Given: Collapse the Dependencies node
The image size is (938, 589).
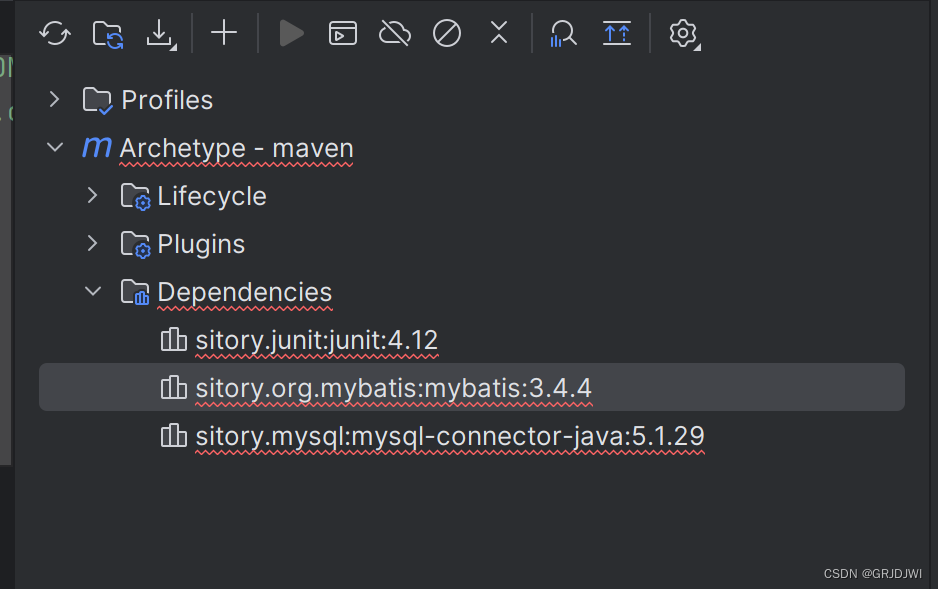Looking at the screenshot, I should tap(93, 291).
